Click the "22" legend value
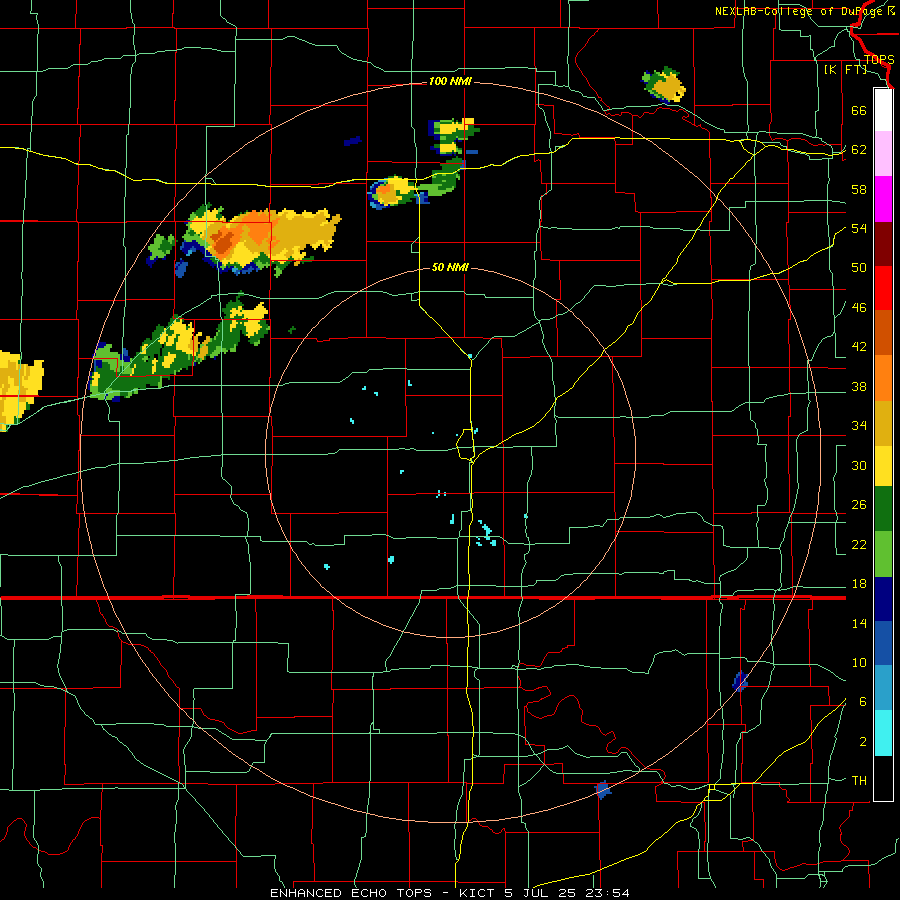The height and width of the screenshot is (900, 900). click(859, 544)
